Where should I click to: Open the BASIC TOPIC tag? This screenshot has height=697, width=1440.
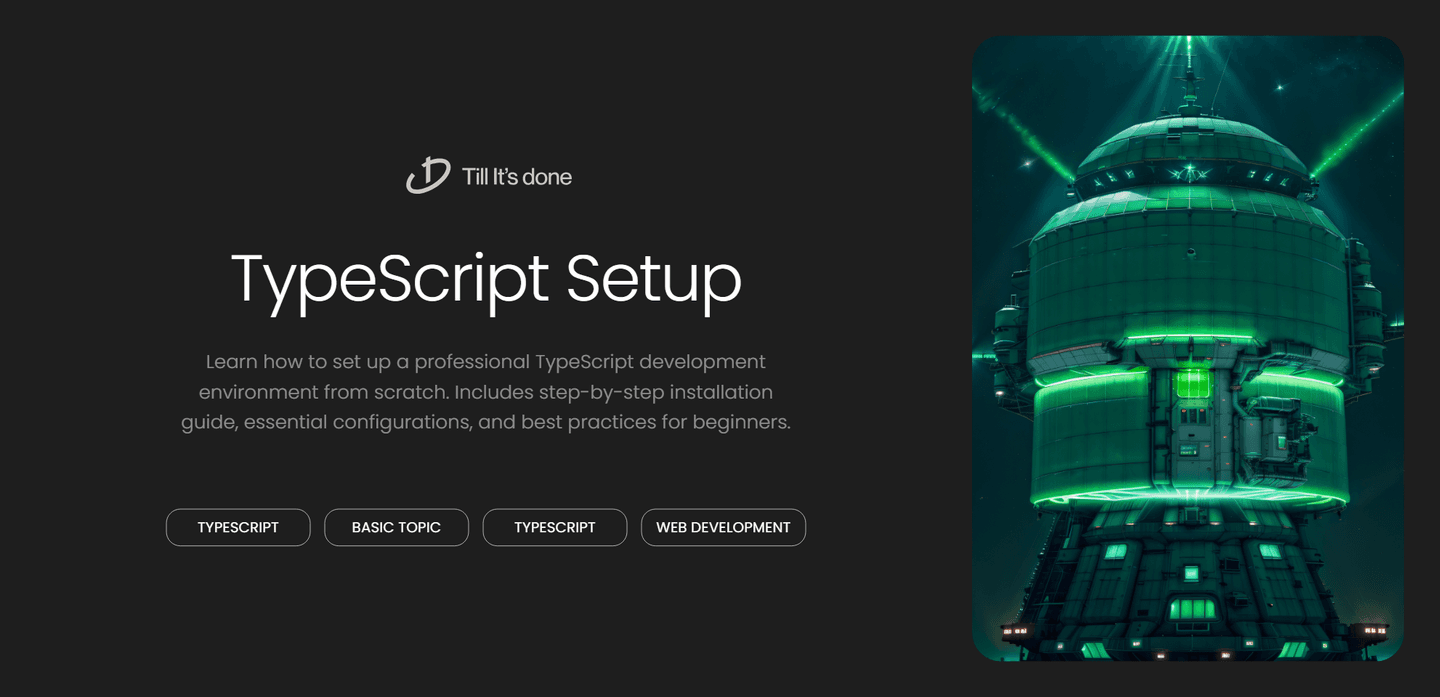(x=396, y=527)
